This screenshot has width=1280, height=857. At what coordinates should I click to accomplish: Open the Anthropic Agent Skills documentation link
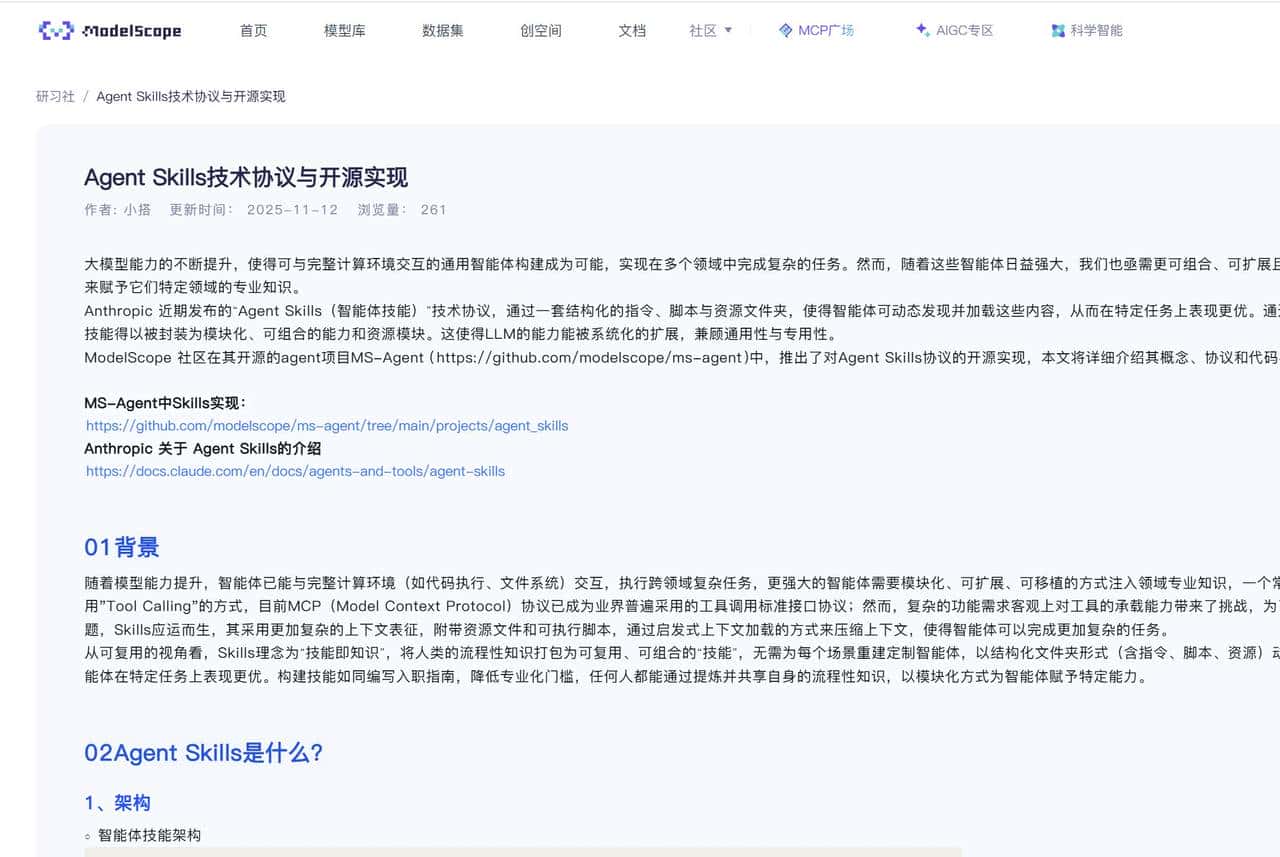pyautogui.click(x=294, y=471)
